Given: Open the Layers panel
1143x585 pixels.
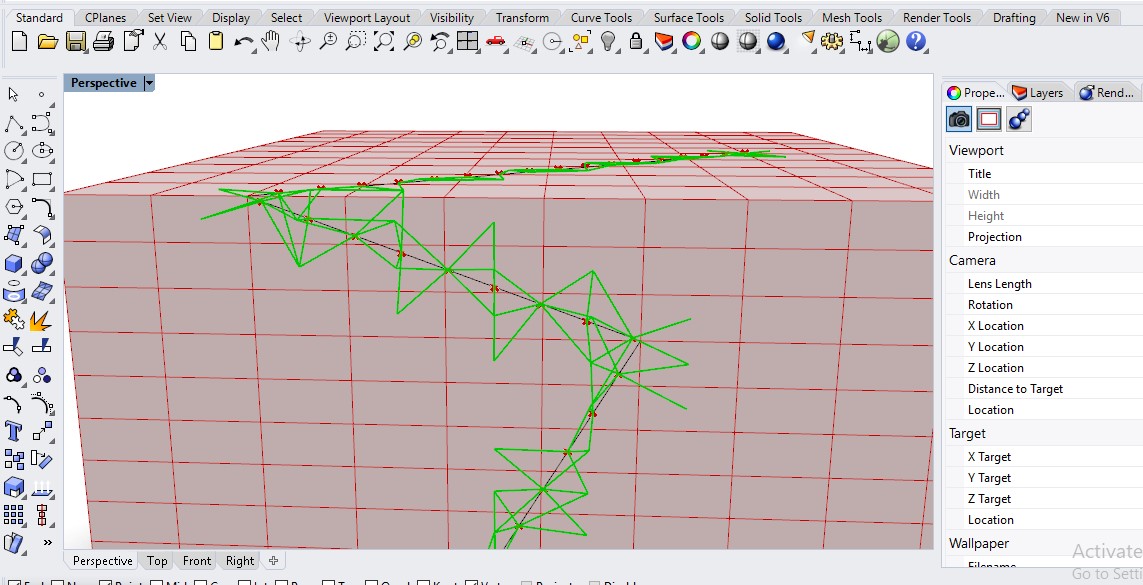Looking at the screenshot, I should pos(1039,92).
